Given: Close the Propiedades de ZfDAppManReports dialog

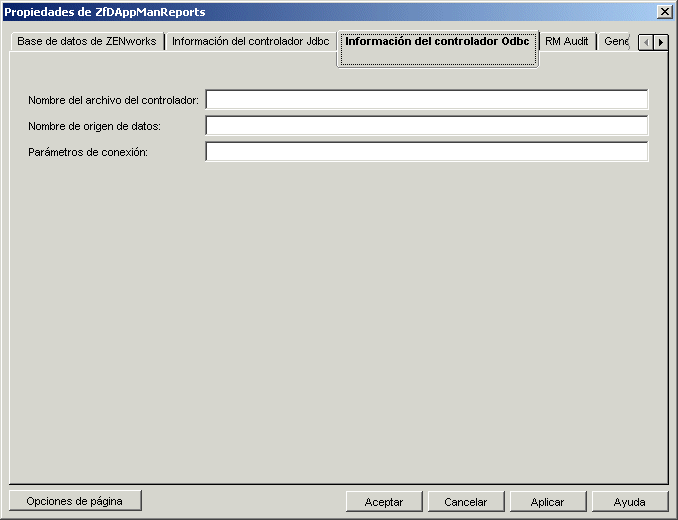Looking at the screenshot, I should (x=664, y=12).
